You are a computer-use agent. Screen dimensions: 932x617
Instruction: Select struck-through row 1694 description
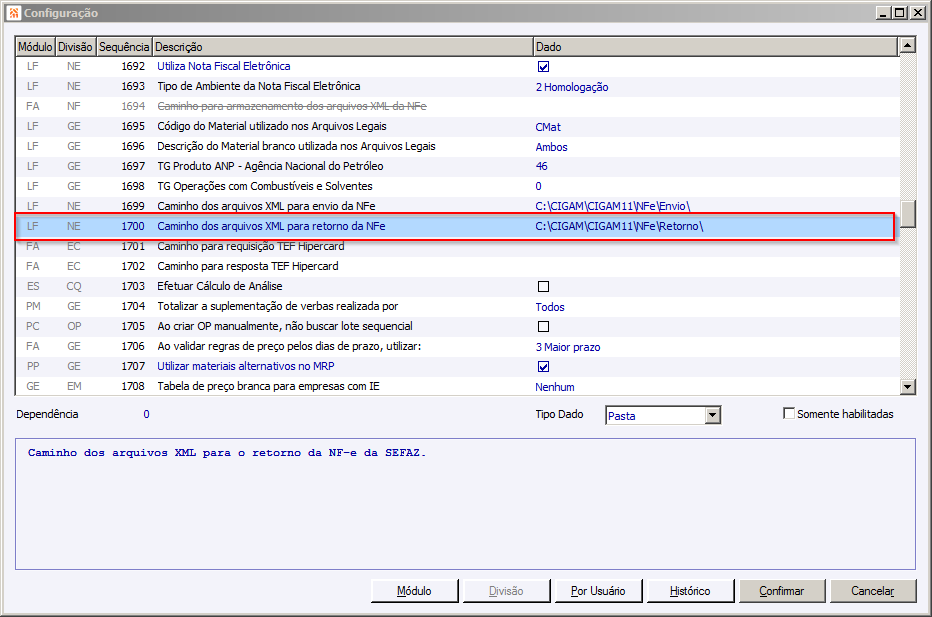(292, 106)
